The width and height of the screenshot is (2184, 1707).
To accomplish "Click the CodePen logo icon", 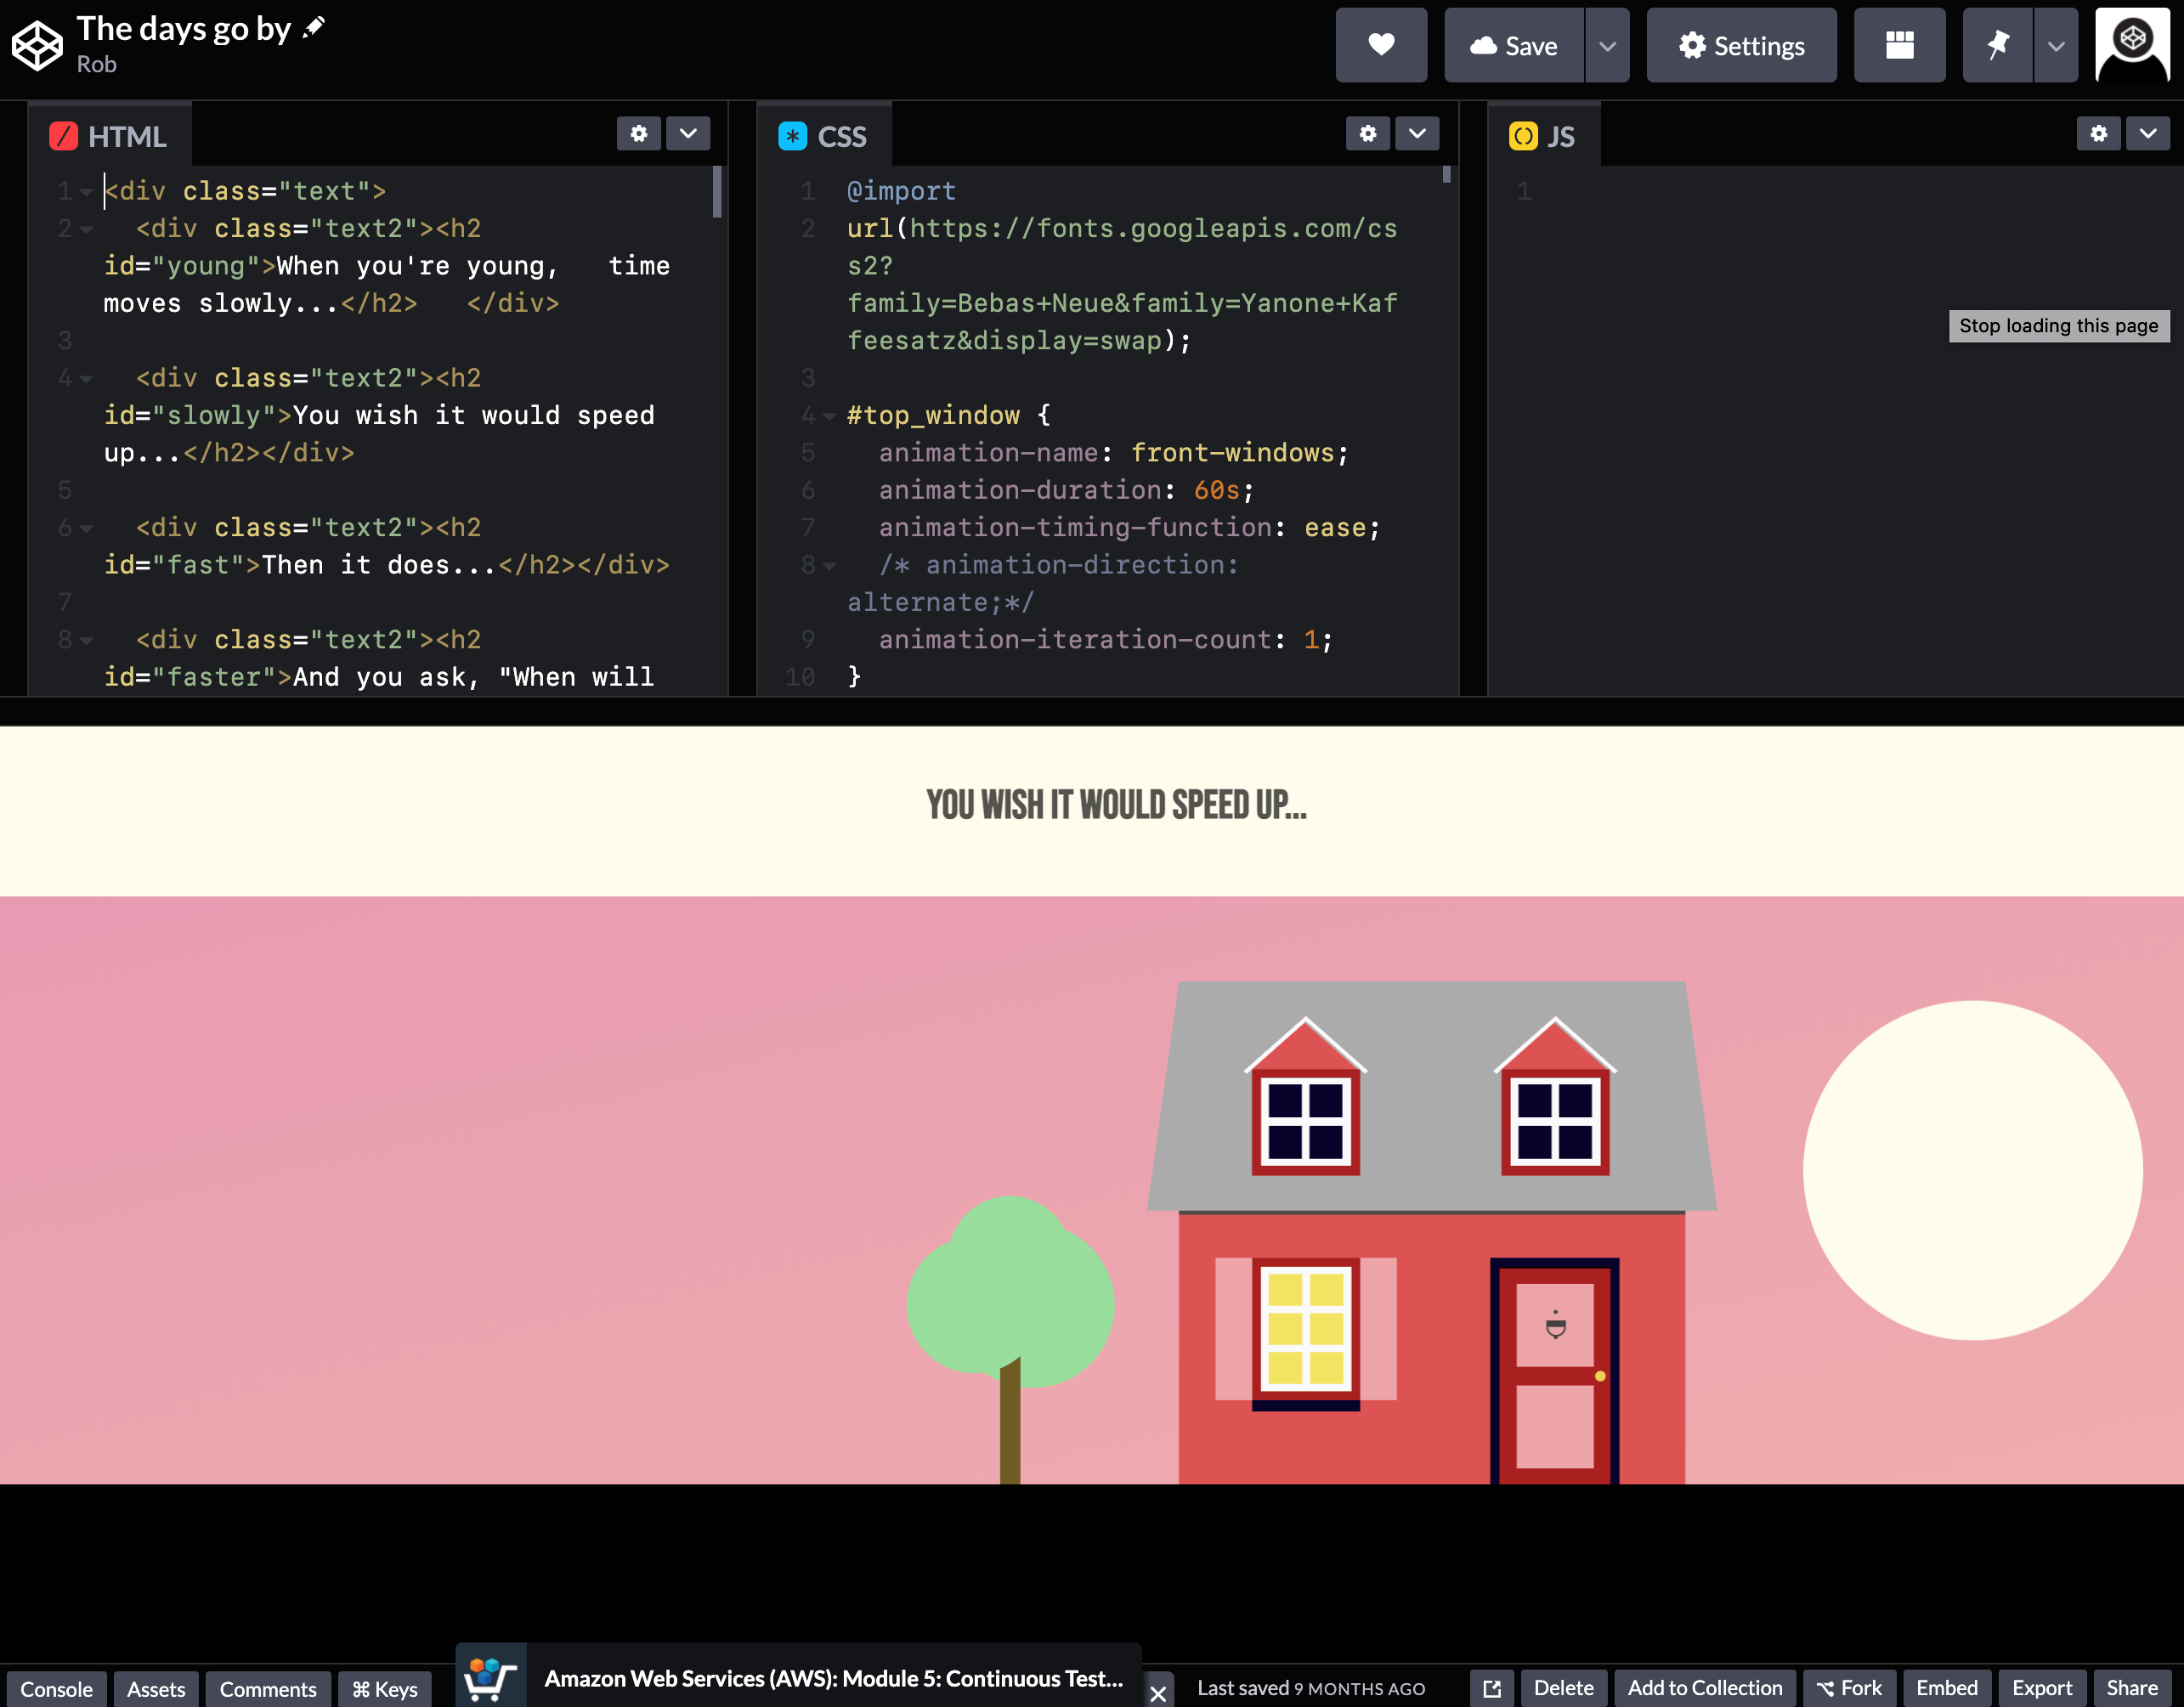I will point(37,46).
